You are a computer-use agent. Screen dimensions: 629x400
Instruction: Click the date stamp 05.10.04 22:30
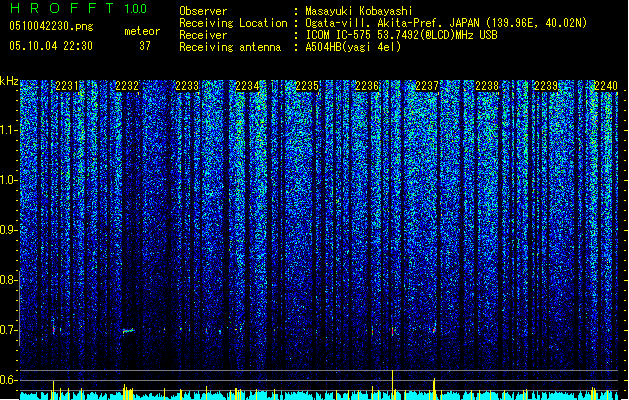tap(51, 46)
